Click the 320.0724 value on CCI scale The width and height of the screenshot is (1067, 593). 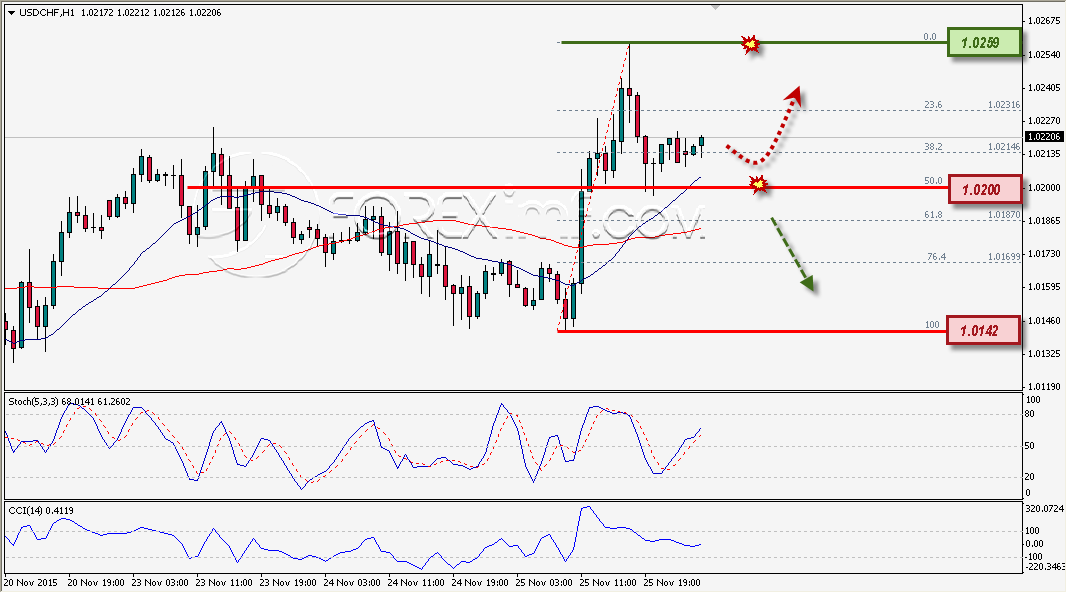pyautogui.click(x=1044, y=509)
